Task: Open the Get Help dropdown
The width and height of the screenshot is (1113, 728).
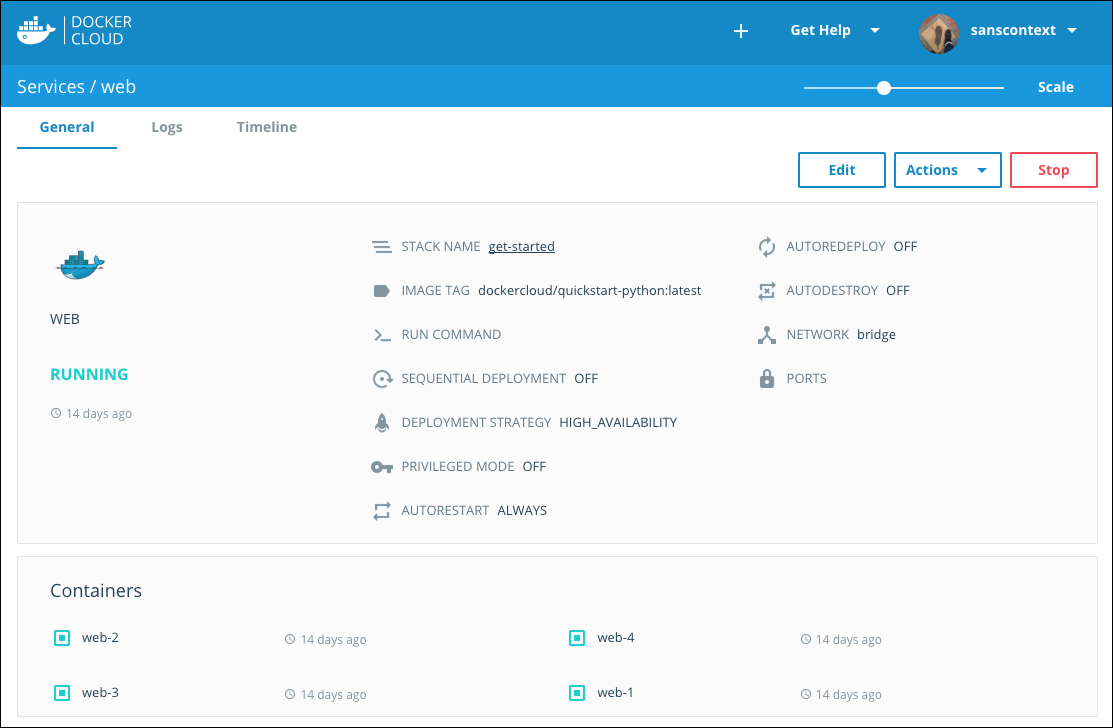Action: point(835,31)
